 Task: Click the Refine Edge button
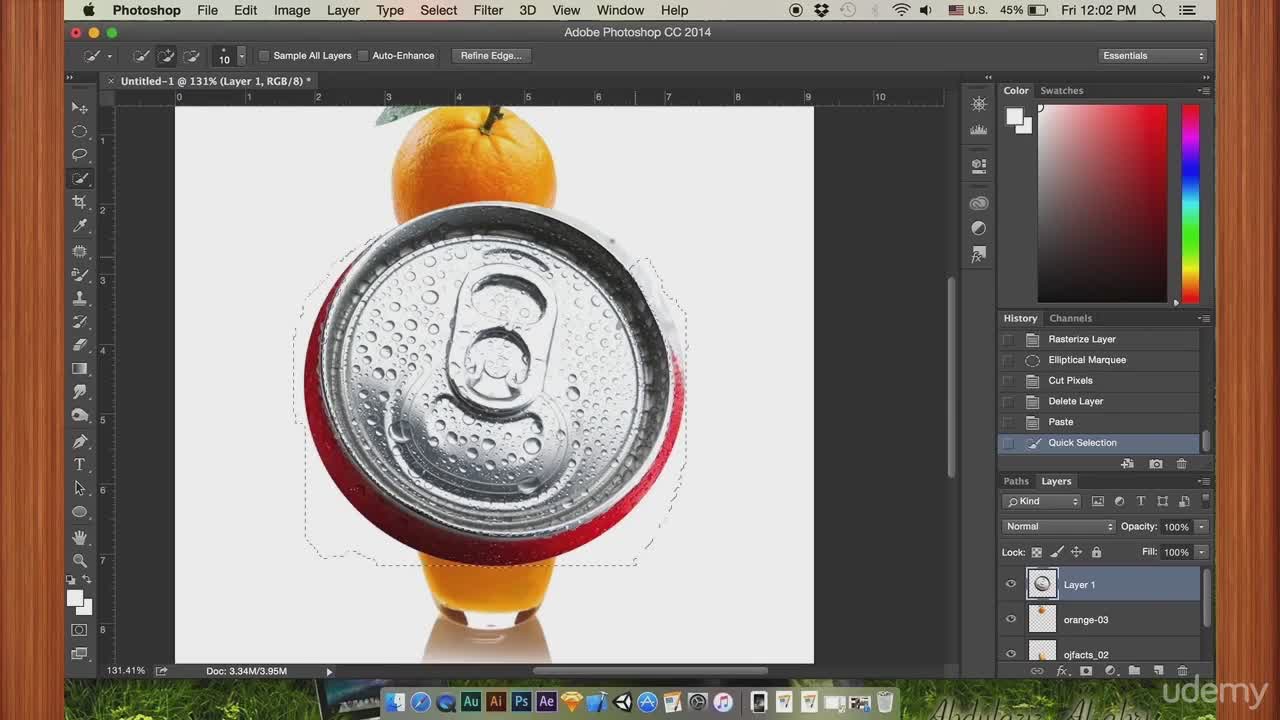pyautogui.click(x=491, y=56)
